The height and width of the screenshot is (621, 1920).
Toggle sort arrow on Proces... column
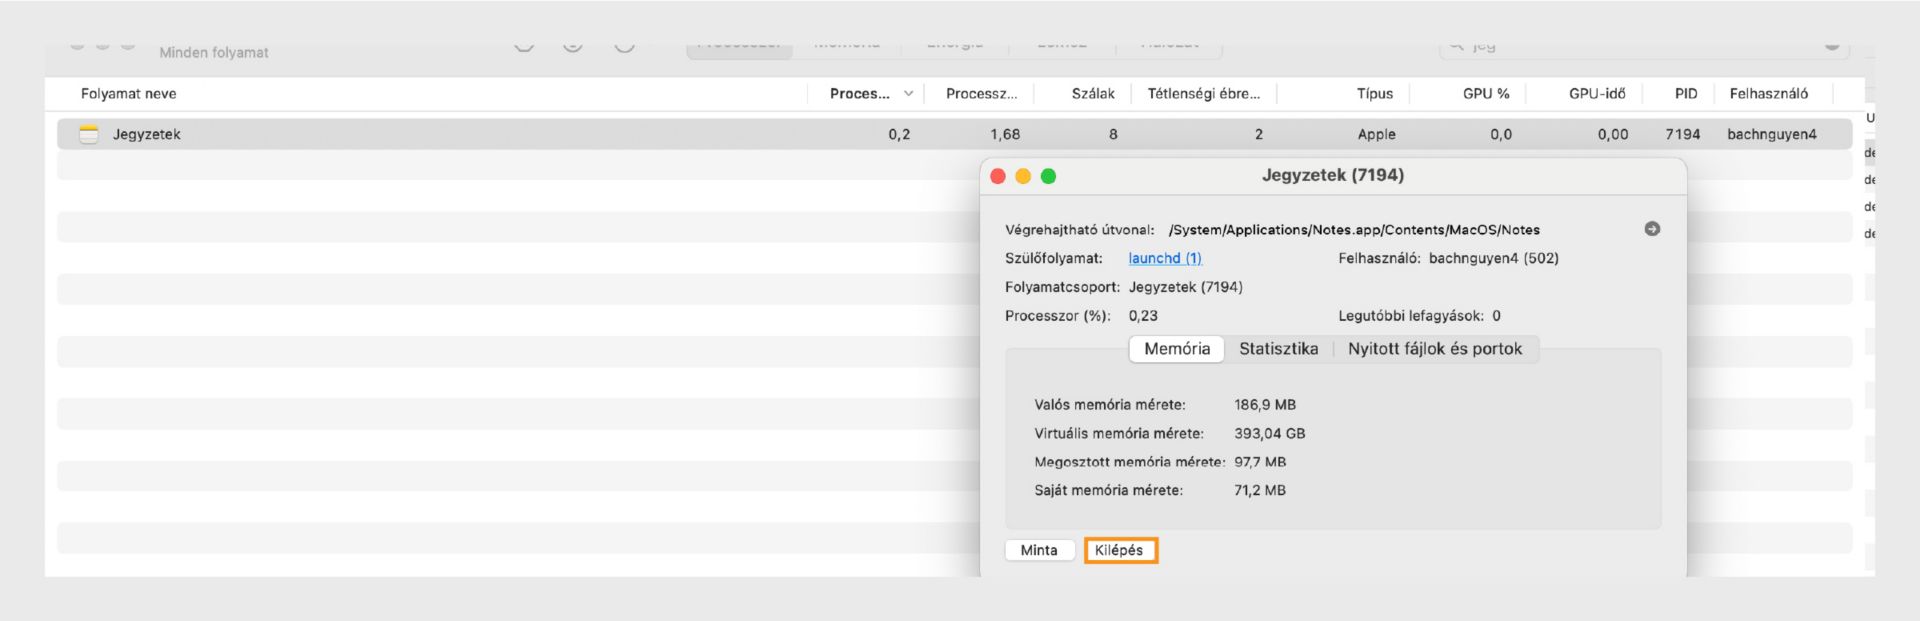point(908,94)
